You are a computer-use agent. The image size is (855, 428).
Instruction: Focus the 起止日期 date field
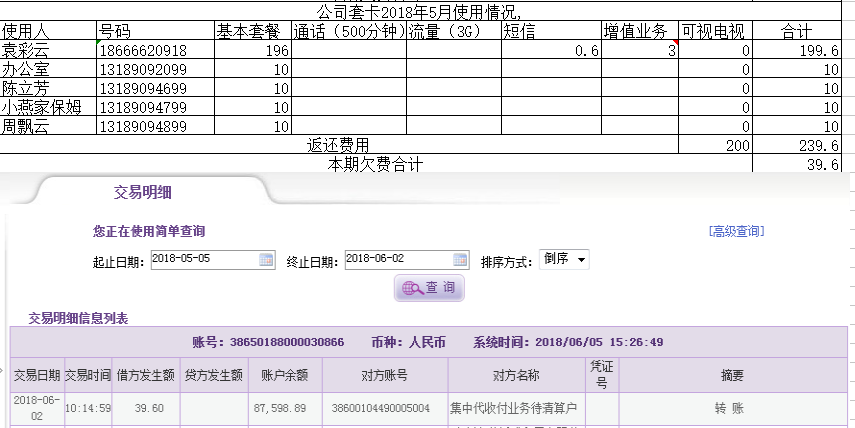[203, 260]
